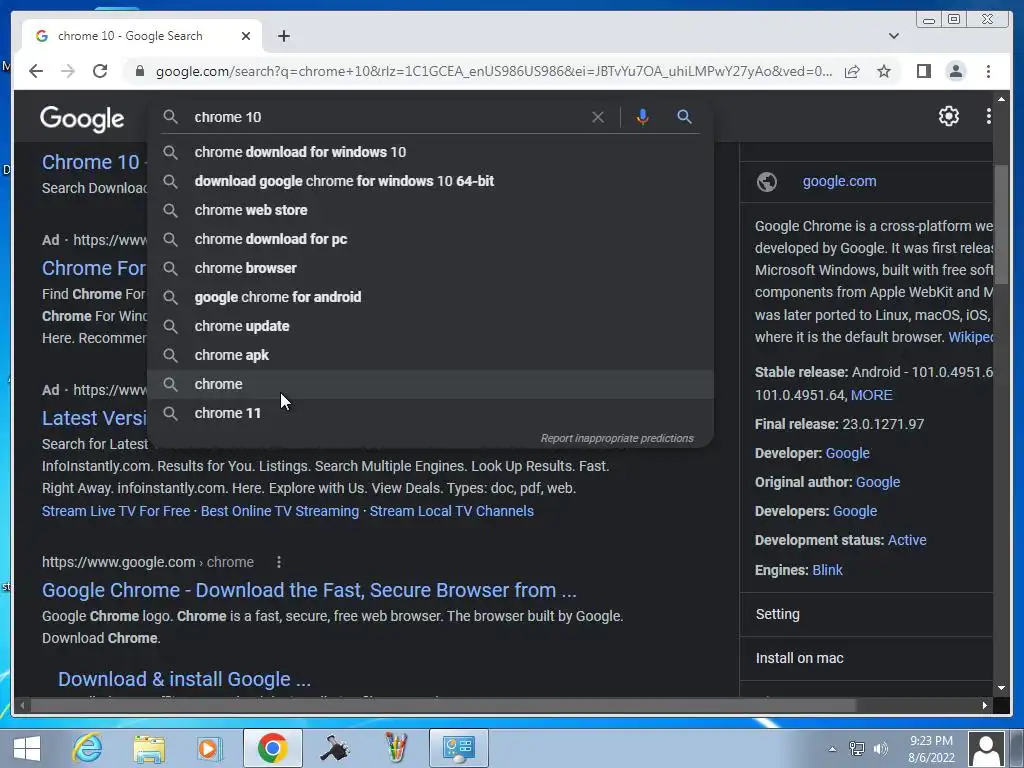1024x768 pixels.
Task: Open the Developers: Google link
Action: point(855,511)
